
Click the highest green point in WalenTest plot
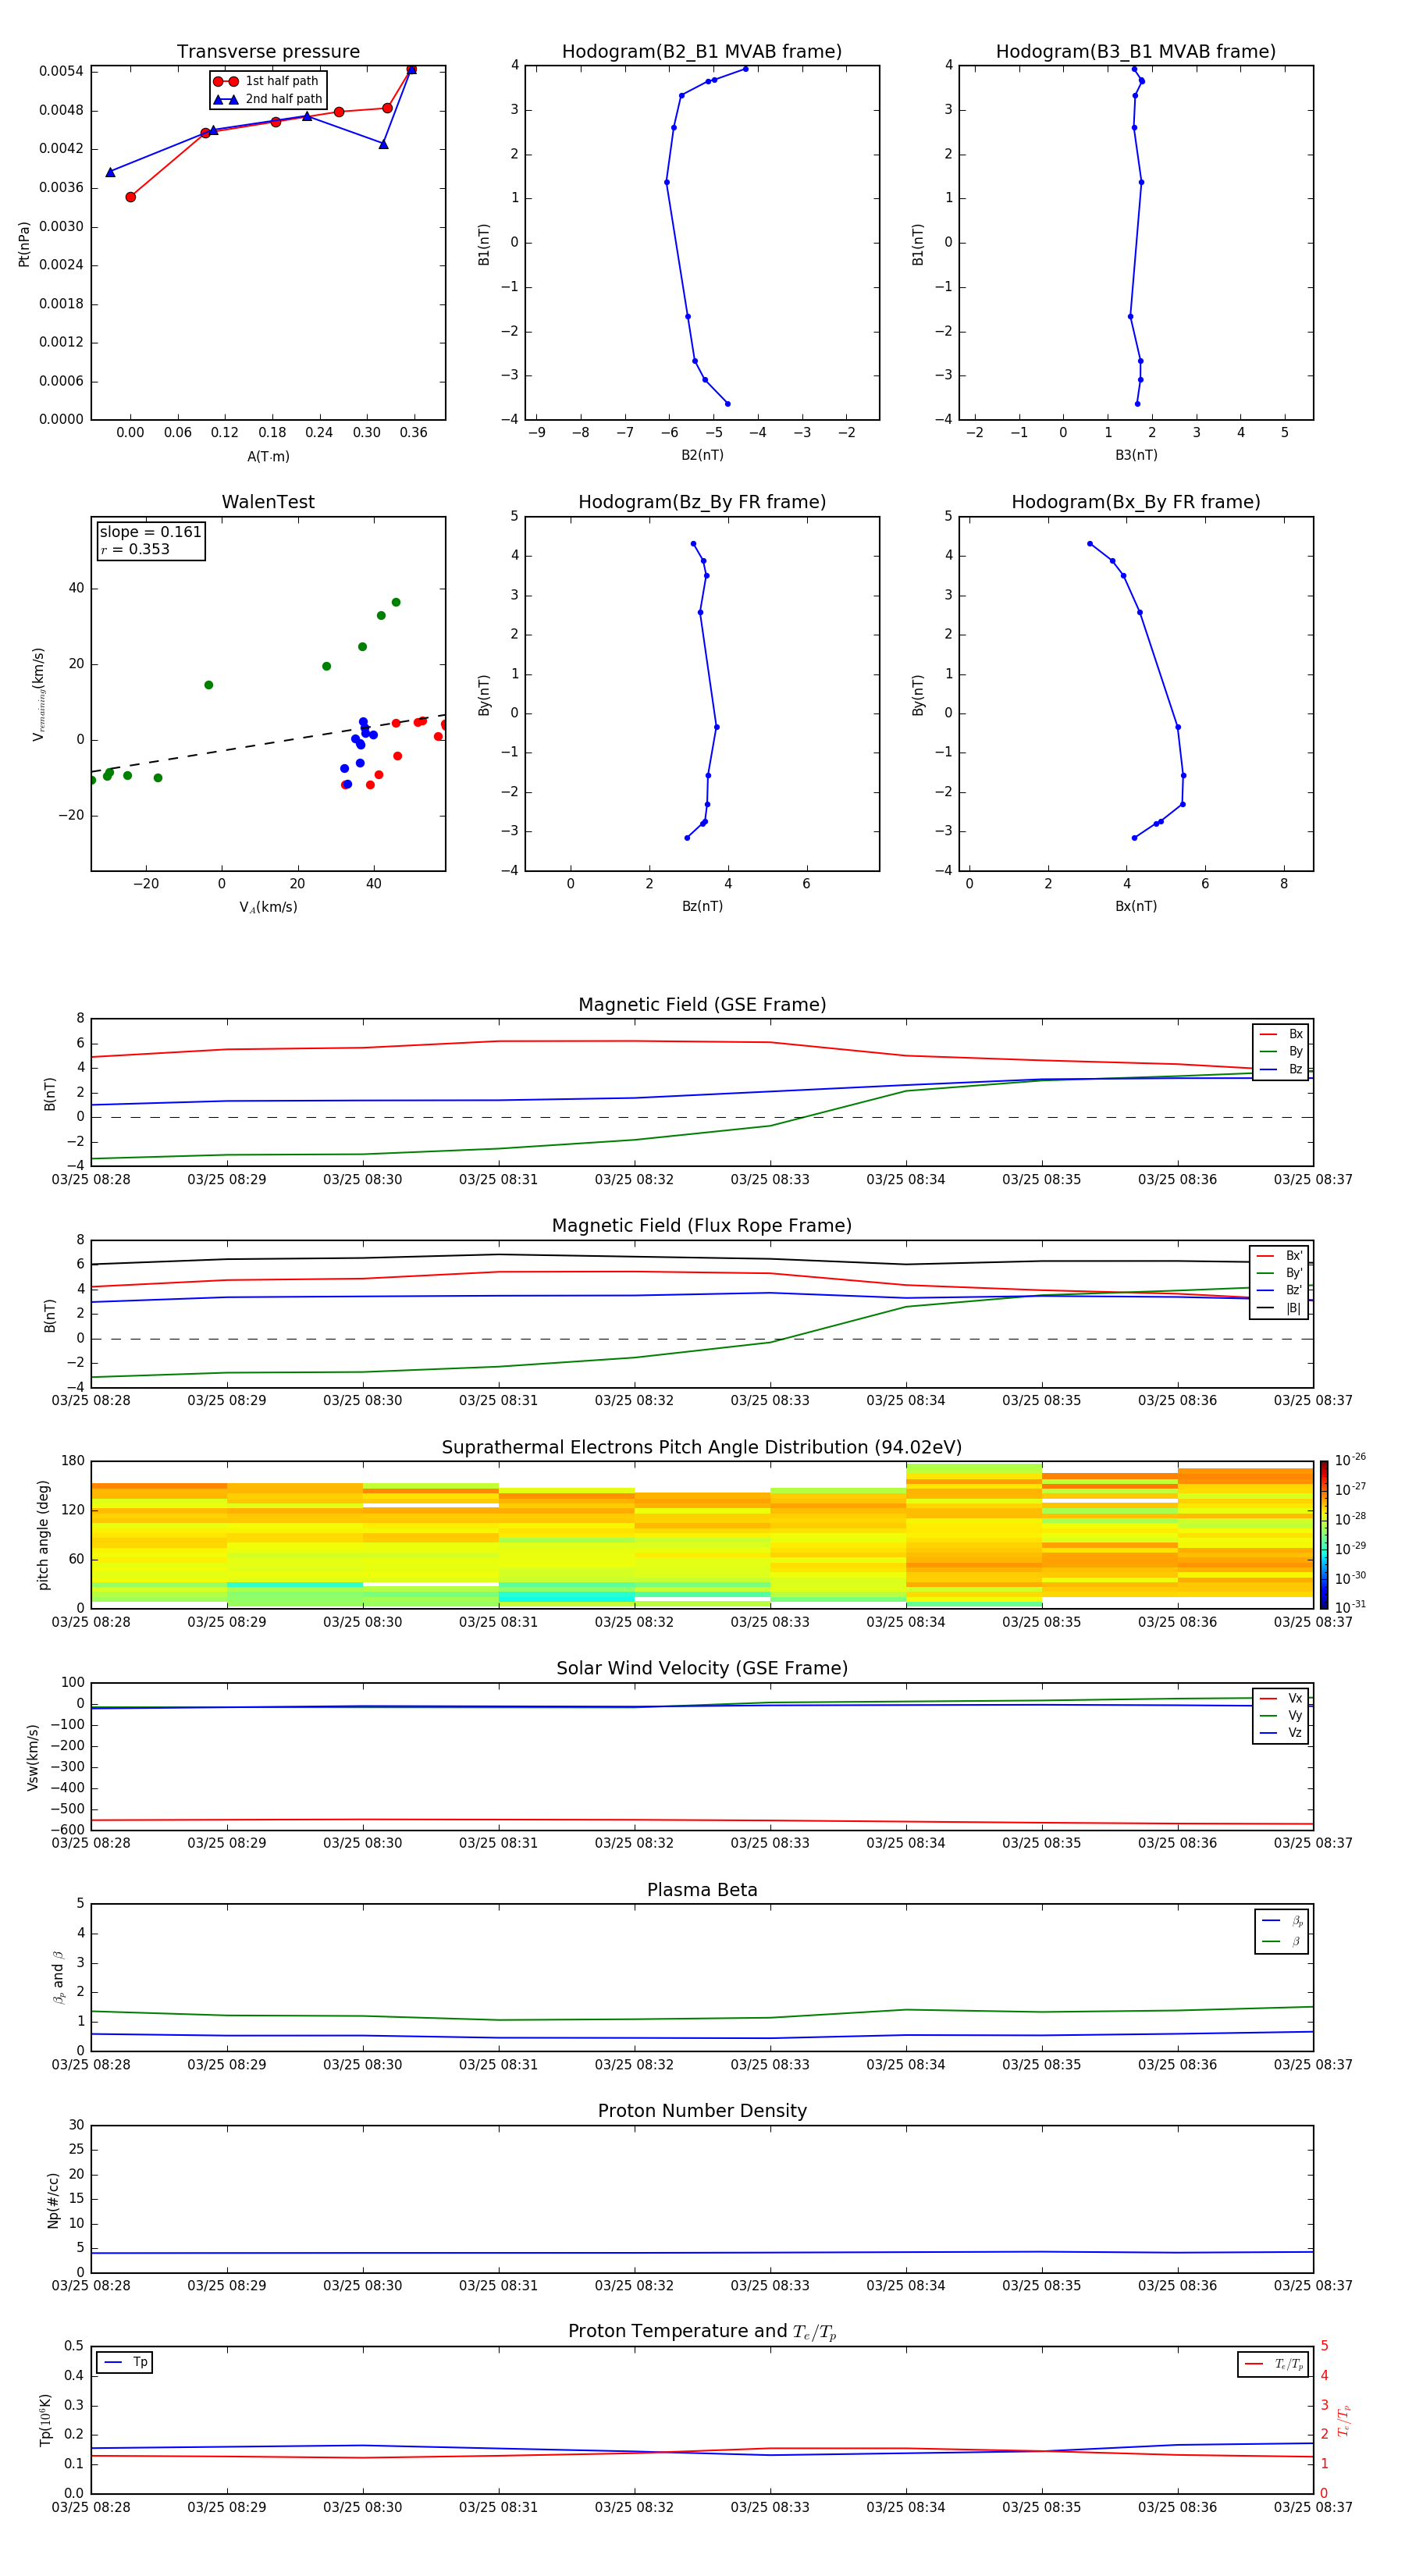coord(396,602)
